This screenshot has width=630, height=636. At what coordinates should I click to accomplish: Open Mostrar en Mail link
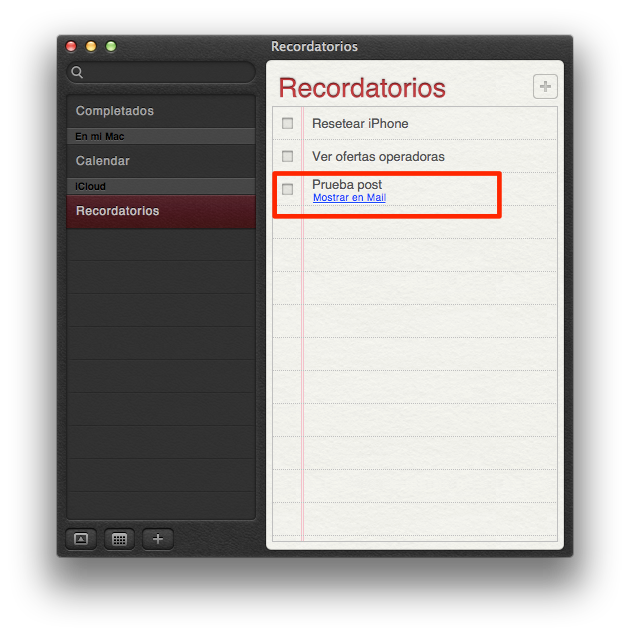point(349,198)
